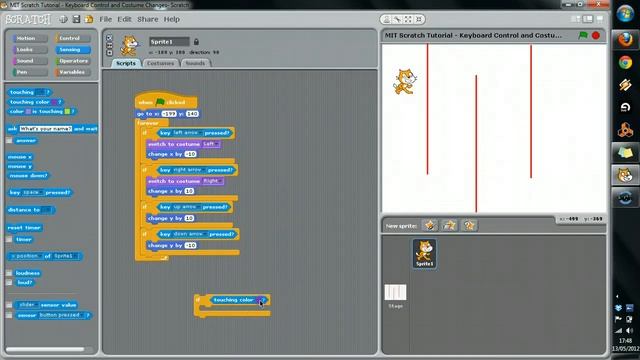The width and height of the screenshot is (640, 360).
Task: Select the Delete scissors tool
Action: (x=397, y=19)
